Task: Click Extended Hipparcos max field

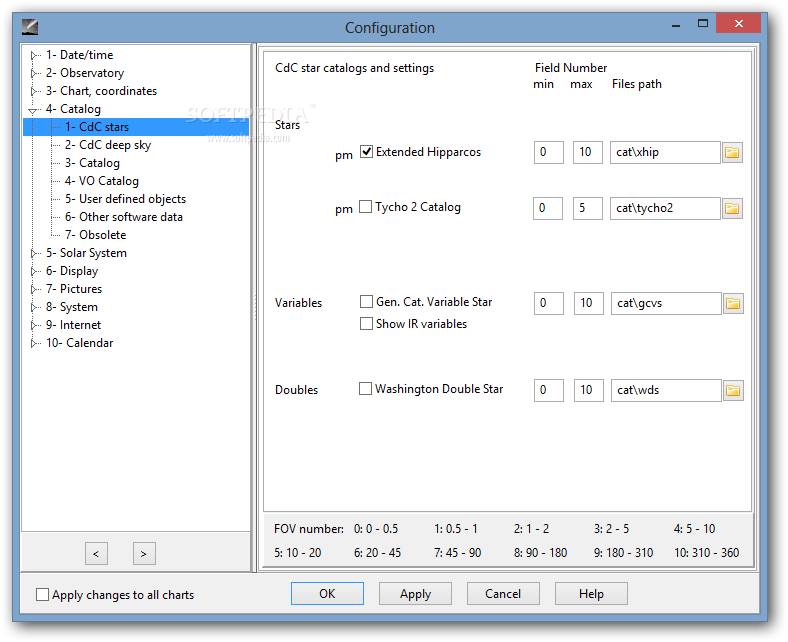Action: point(587,152)
